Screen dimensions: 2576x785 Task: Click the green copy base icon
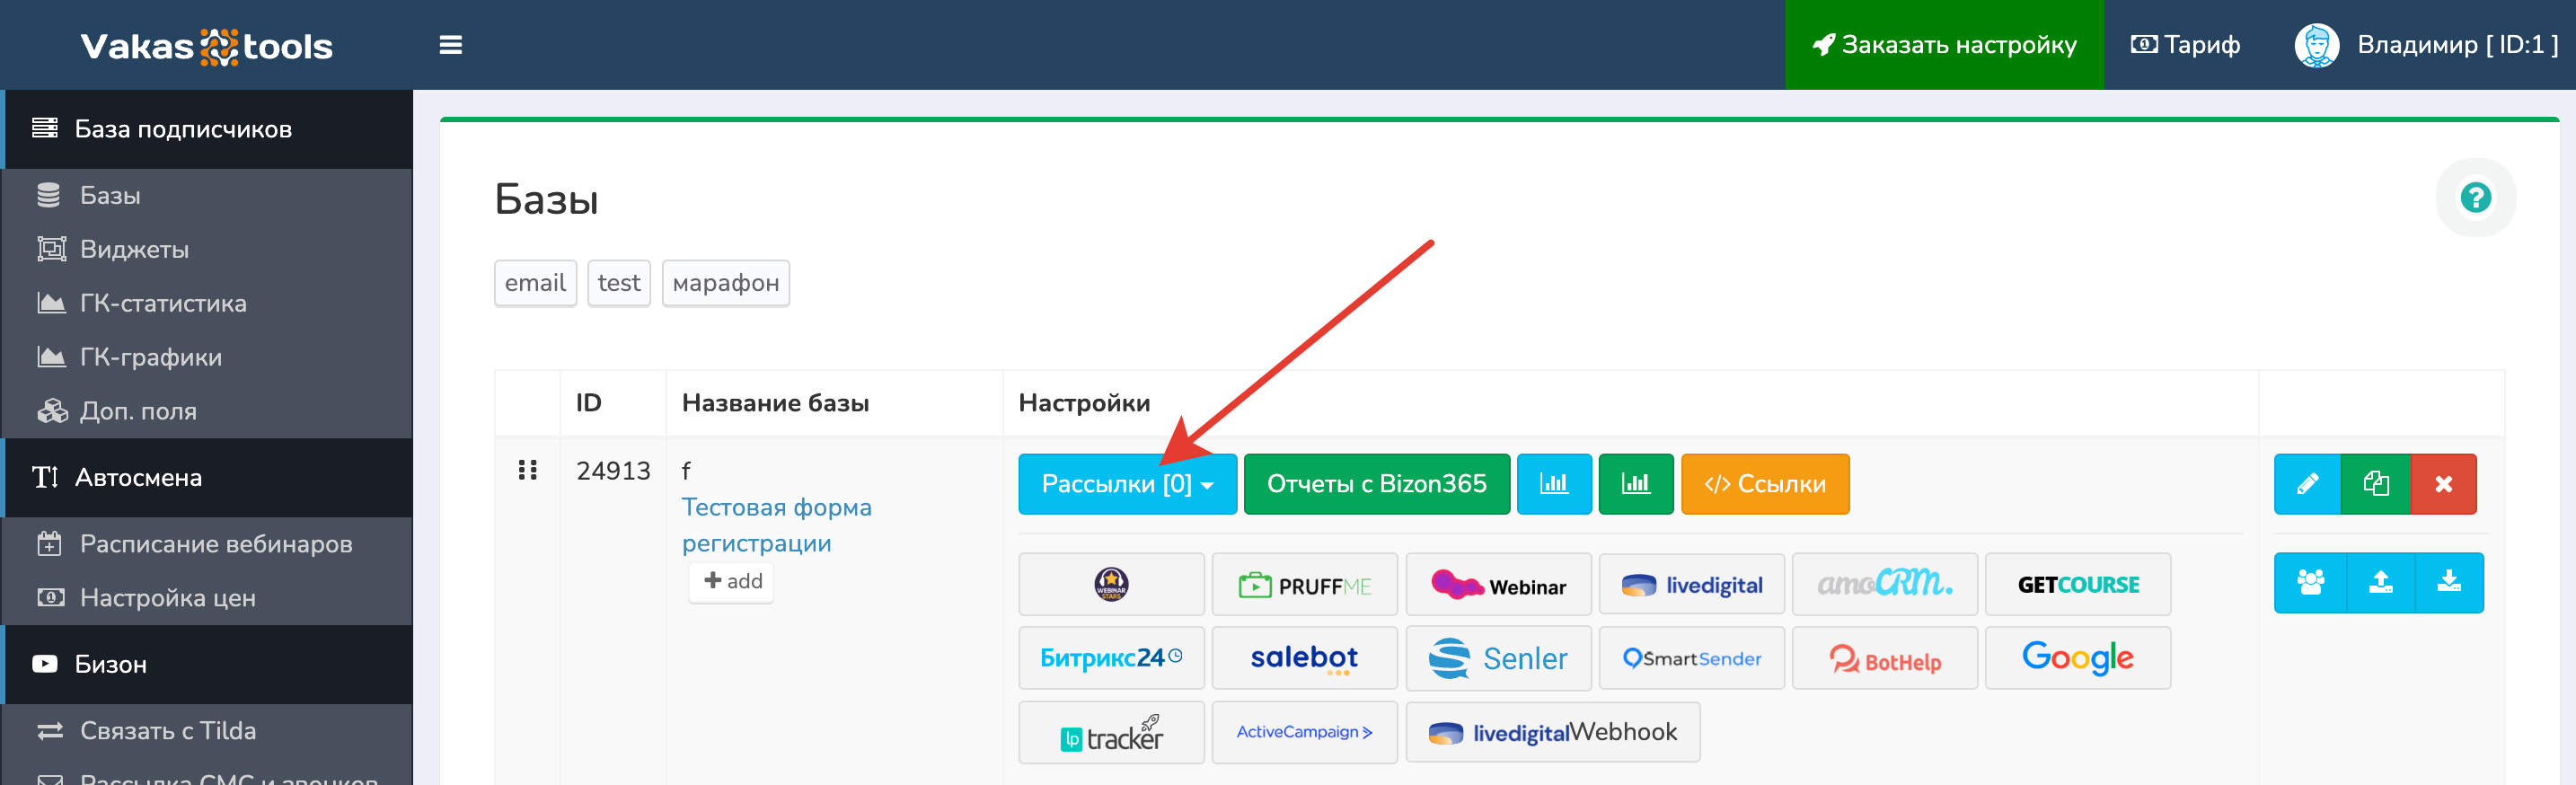coord(2376,484)
